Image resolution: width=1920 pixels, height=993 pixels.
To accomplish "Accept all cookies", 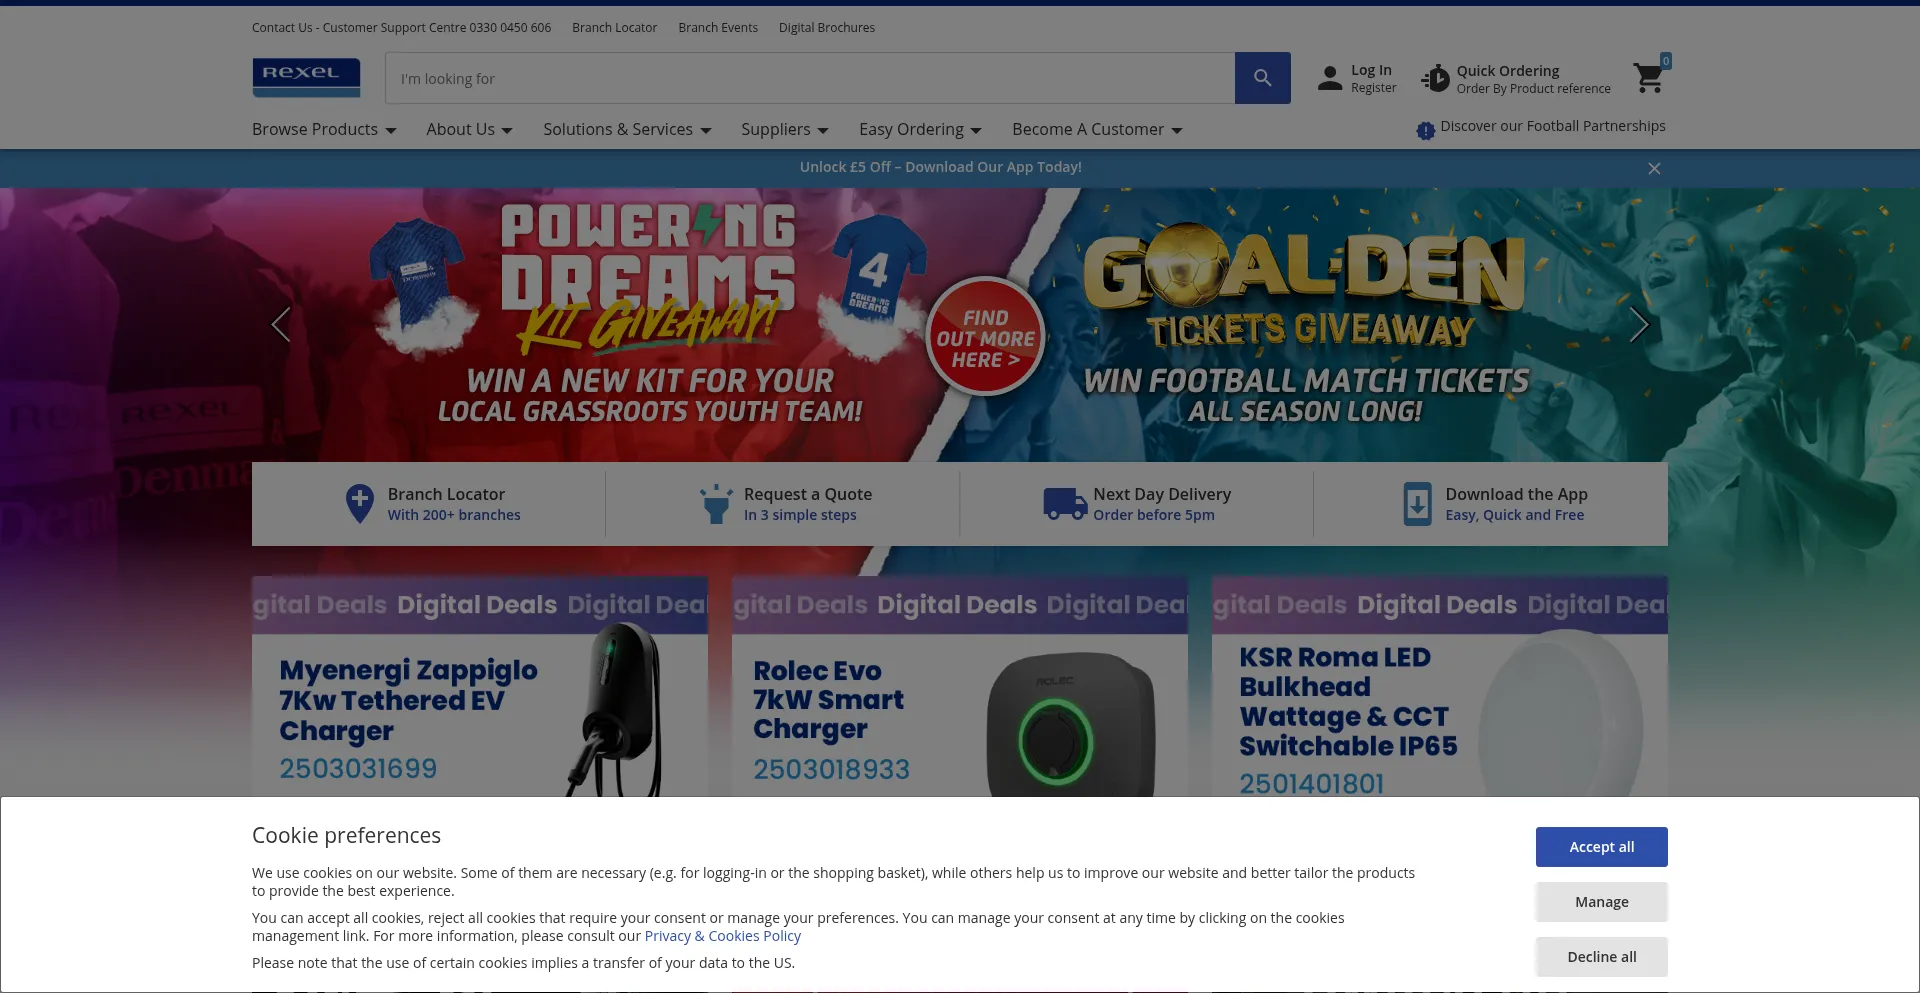I will click(1601, 847).
